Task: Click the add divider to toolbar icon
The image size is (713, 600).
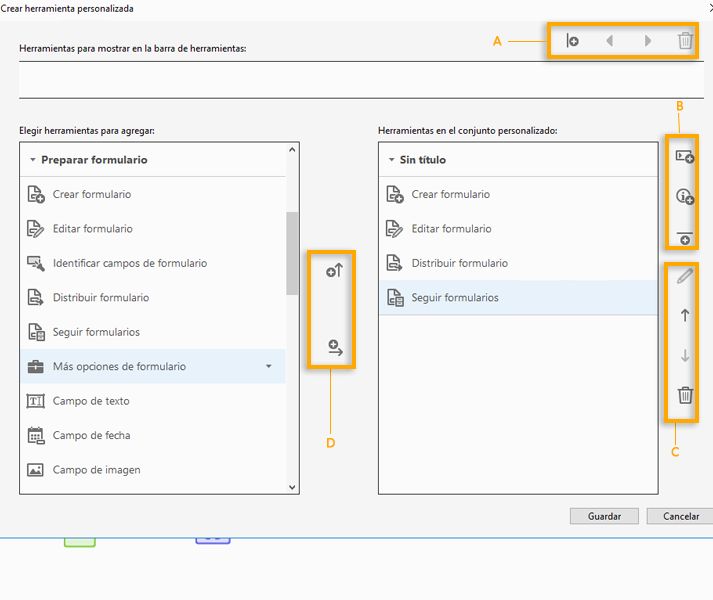Action: pyautogui.click(x=572, y=41)
